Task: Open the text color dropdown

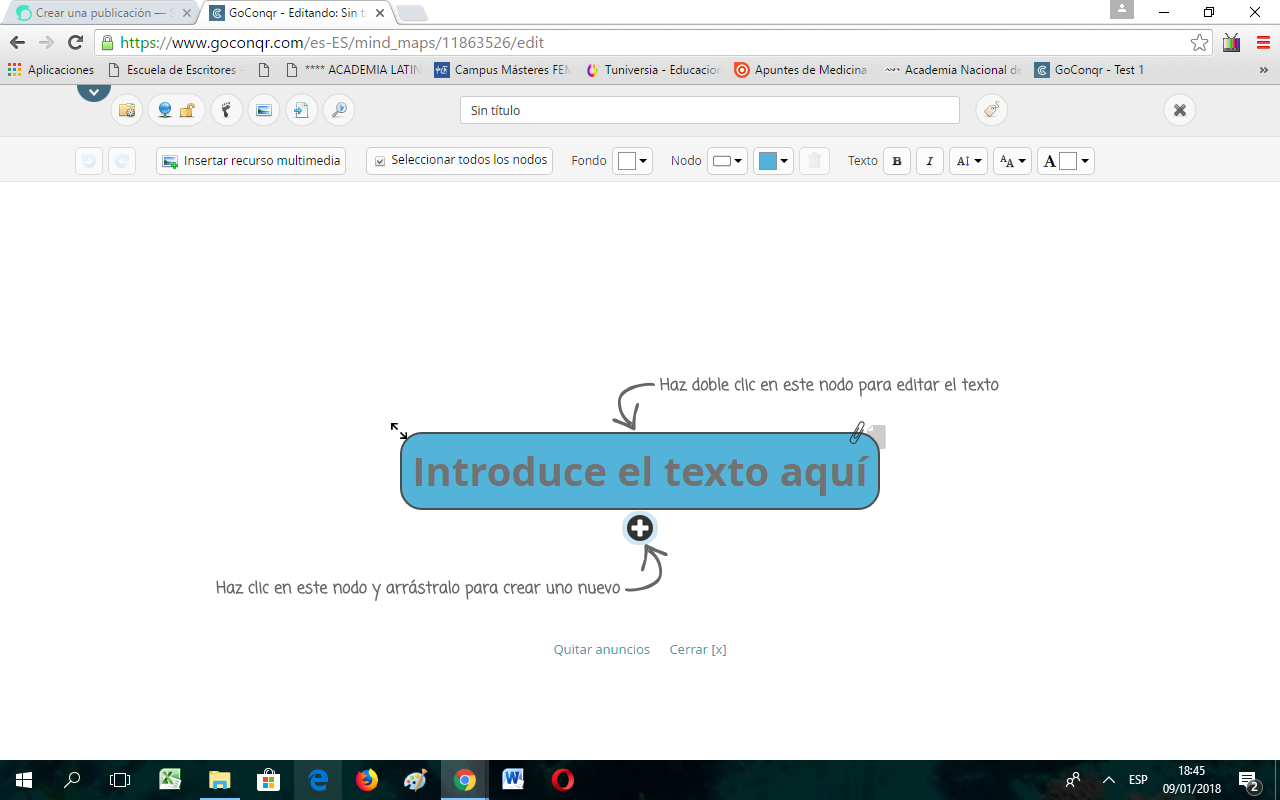Action: point(1066,161)
